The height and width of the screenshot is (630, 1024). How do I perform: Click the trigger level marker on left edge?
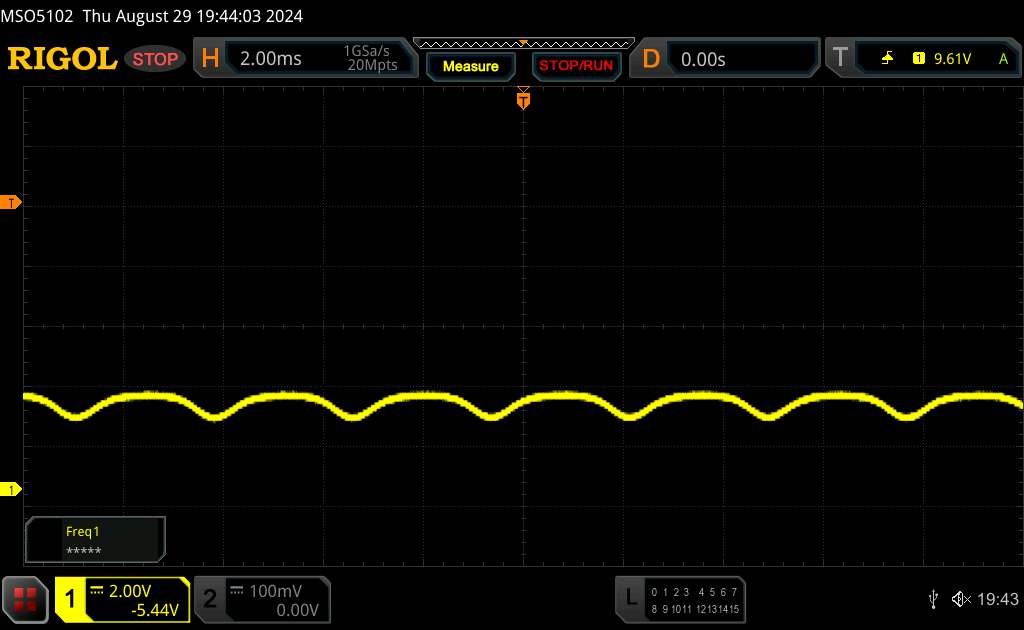(x=11, y=203)
